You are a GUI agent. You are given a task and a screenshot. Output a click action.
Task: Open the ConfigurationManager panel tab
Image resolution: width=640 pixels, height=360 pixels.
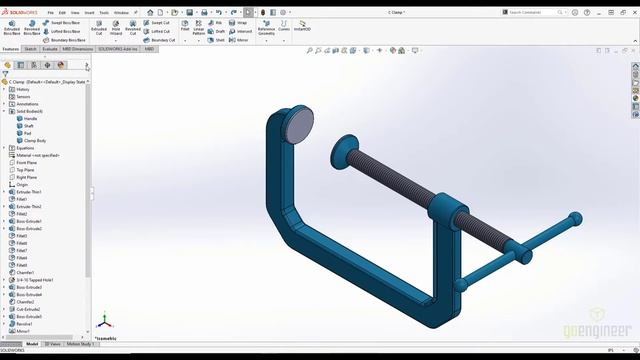34,65
